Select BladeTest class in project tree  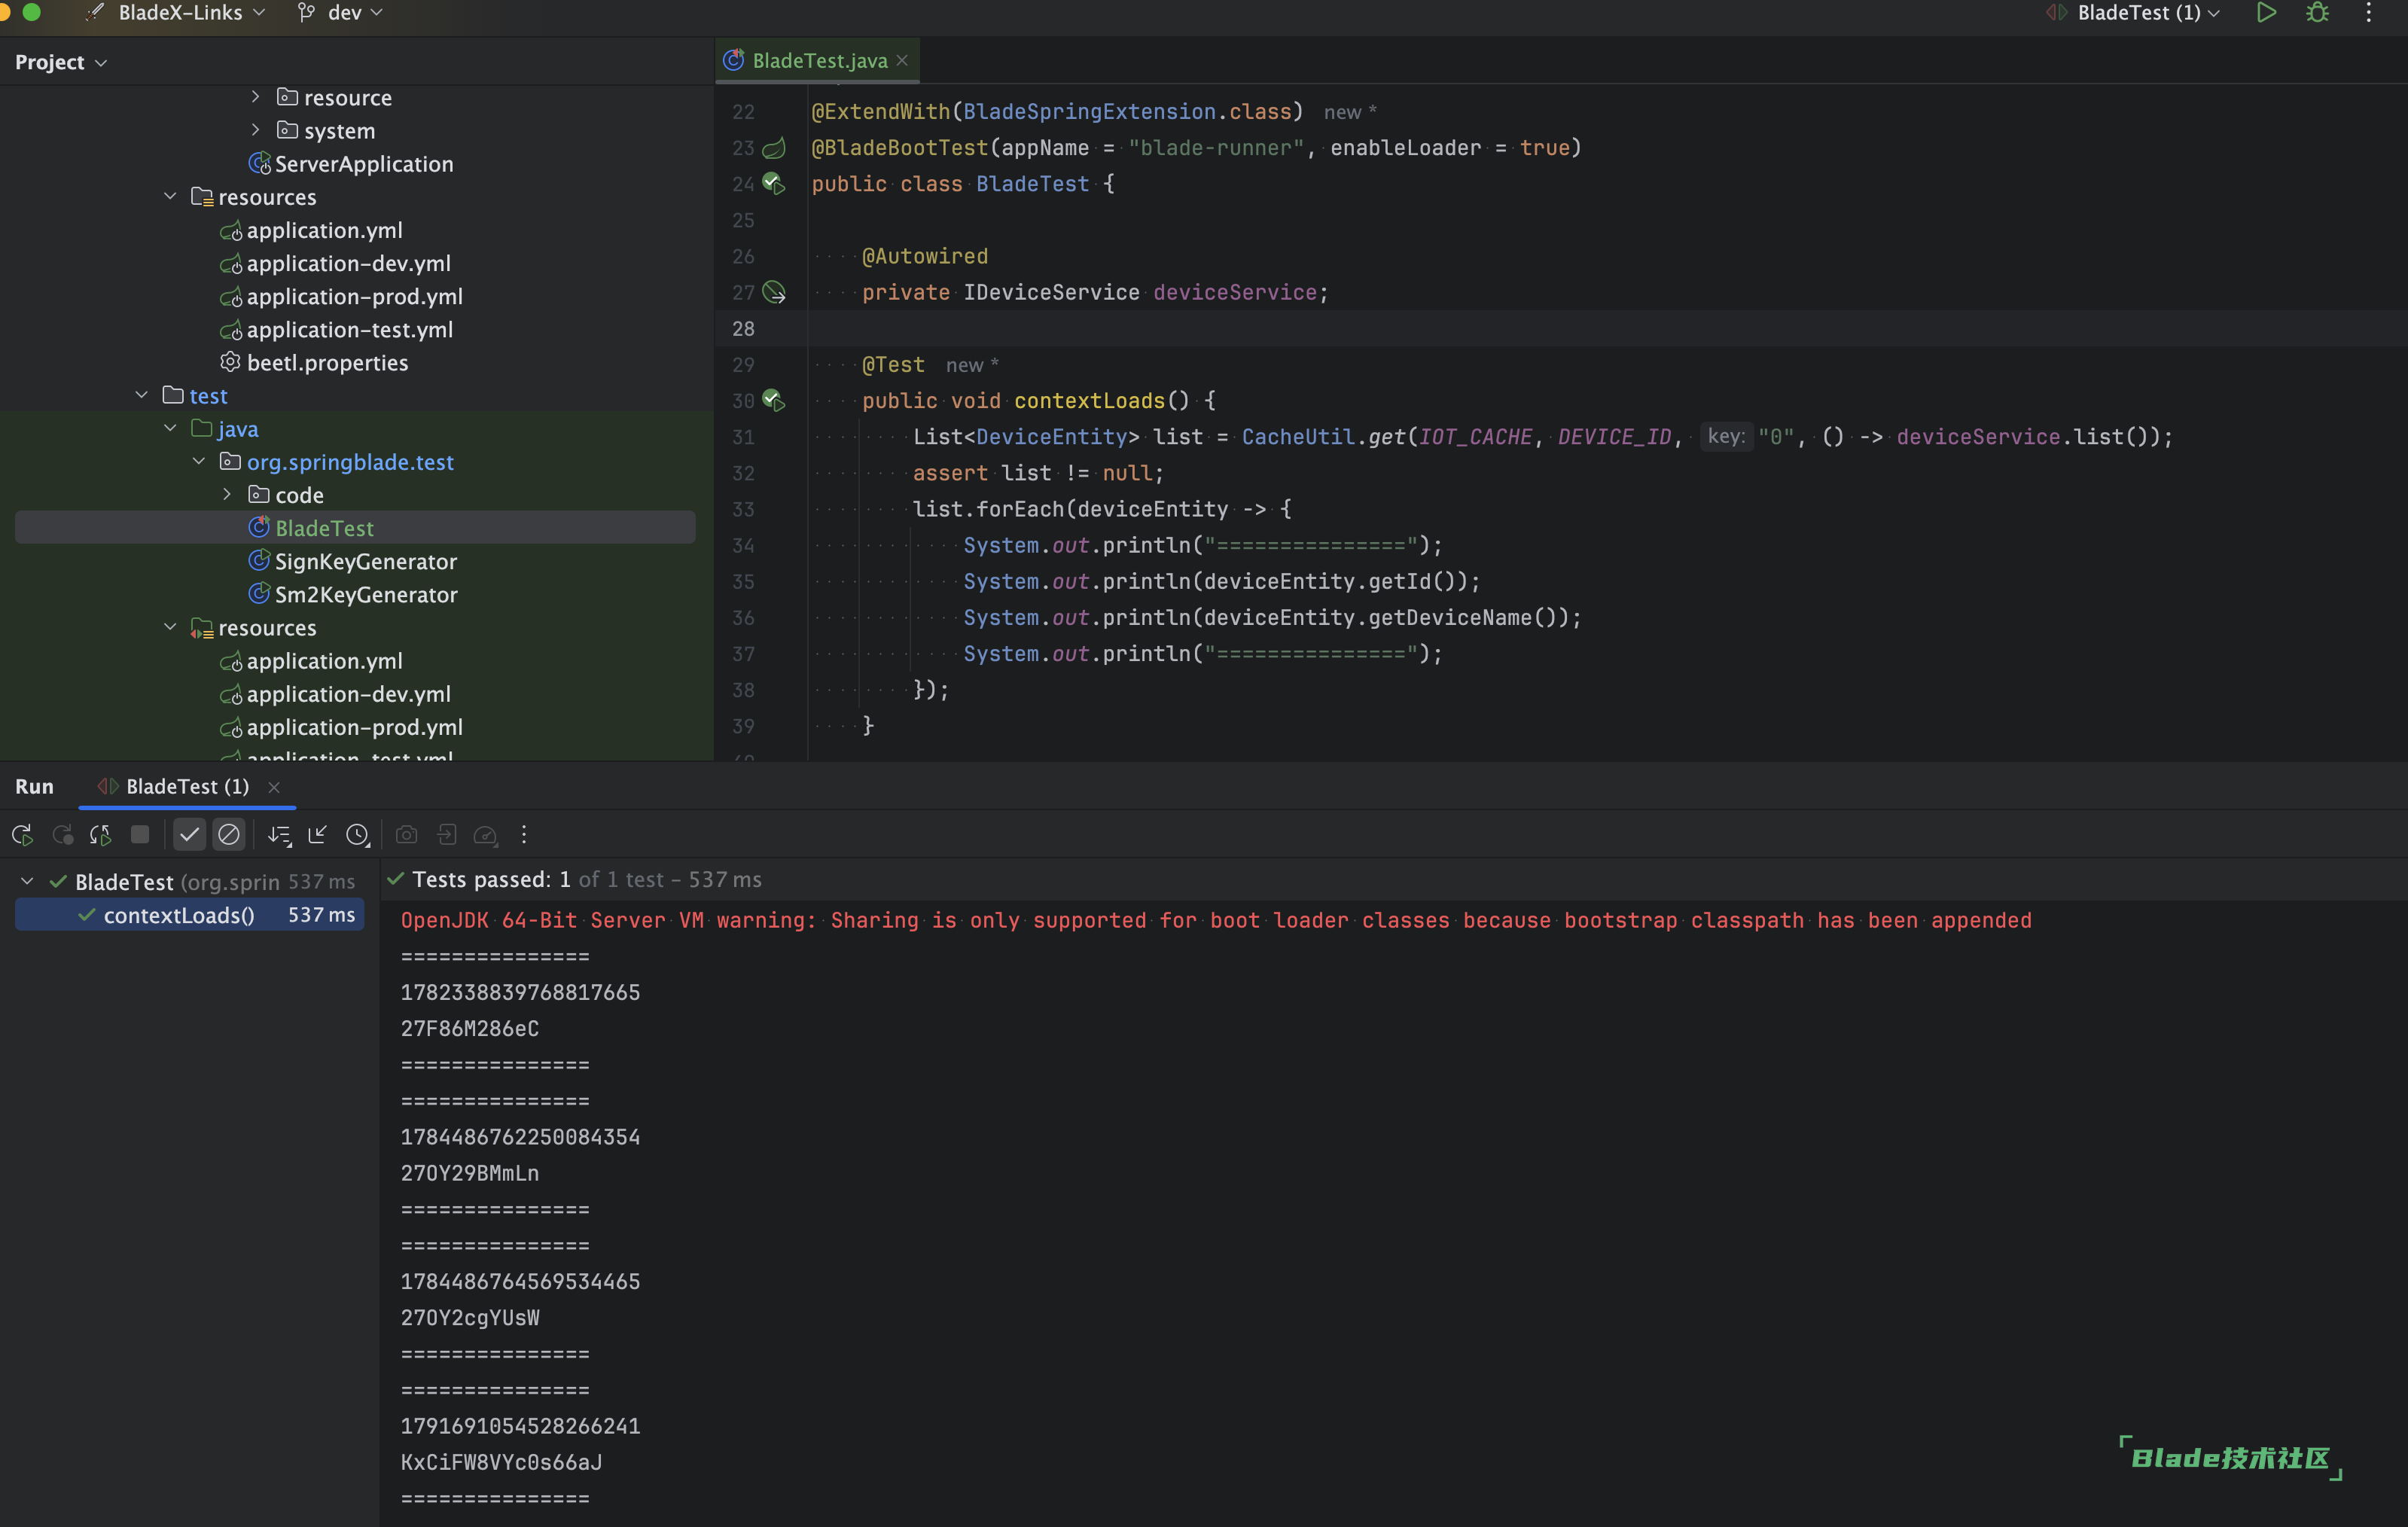pyautogui.click(x=355, y=527)
